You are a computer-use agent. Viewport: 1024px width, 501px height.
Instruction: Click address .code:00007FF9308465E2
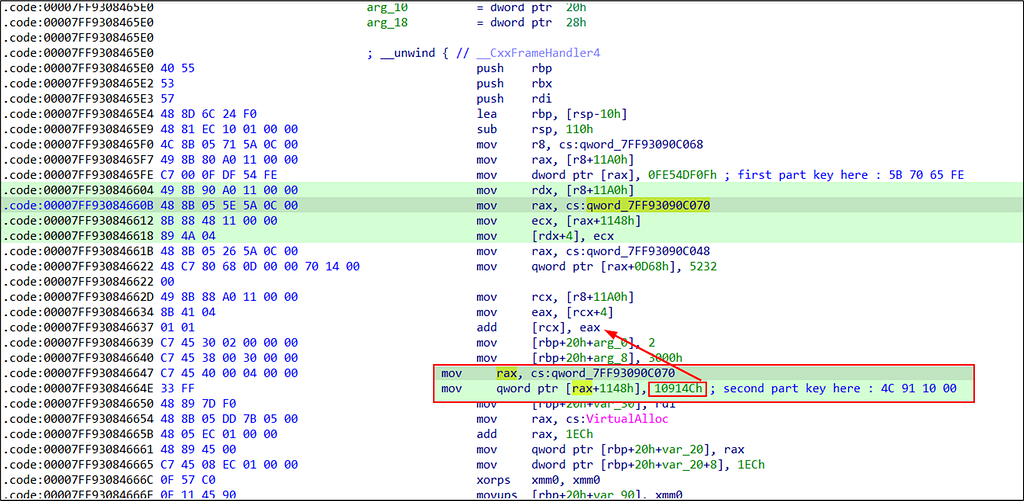(78, 84)
